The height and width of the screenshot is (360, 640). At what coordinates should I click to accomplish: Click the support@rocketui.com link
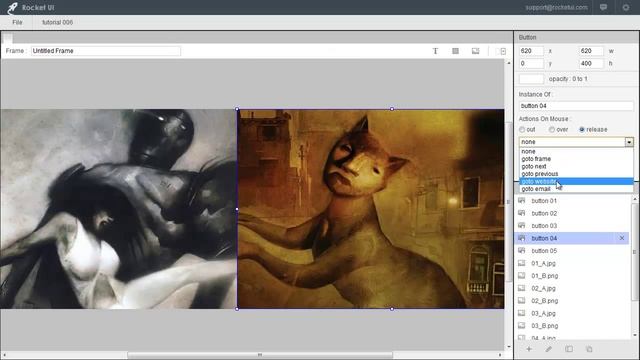coord(556,7)
